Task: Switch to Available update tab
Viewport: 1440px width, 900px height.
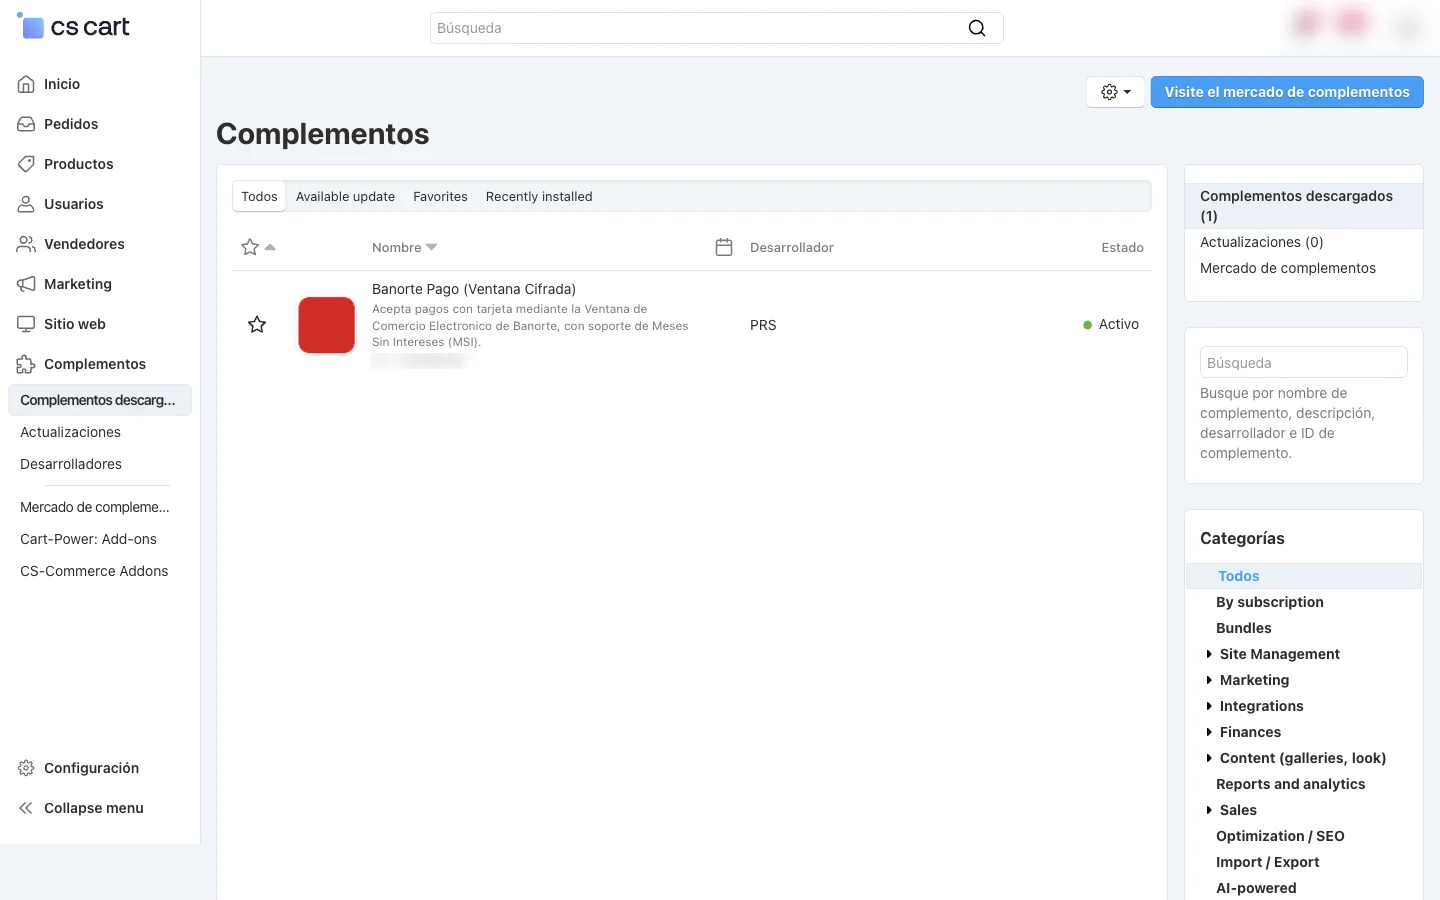Action: 345,196
